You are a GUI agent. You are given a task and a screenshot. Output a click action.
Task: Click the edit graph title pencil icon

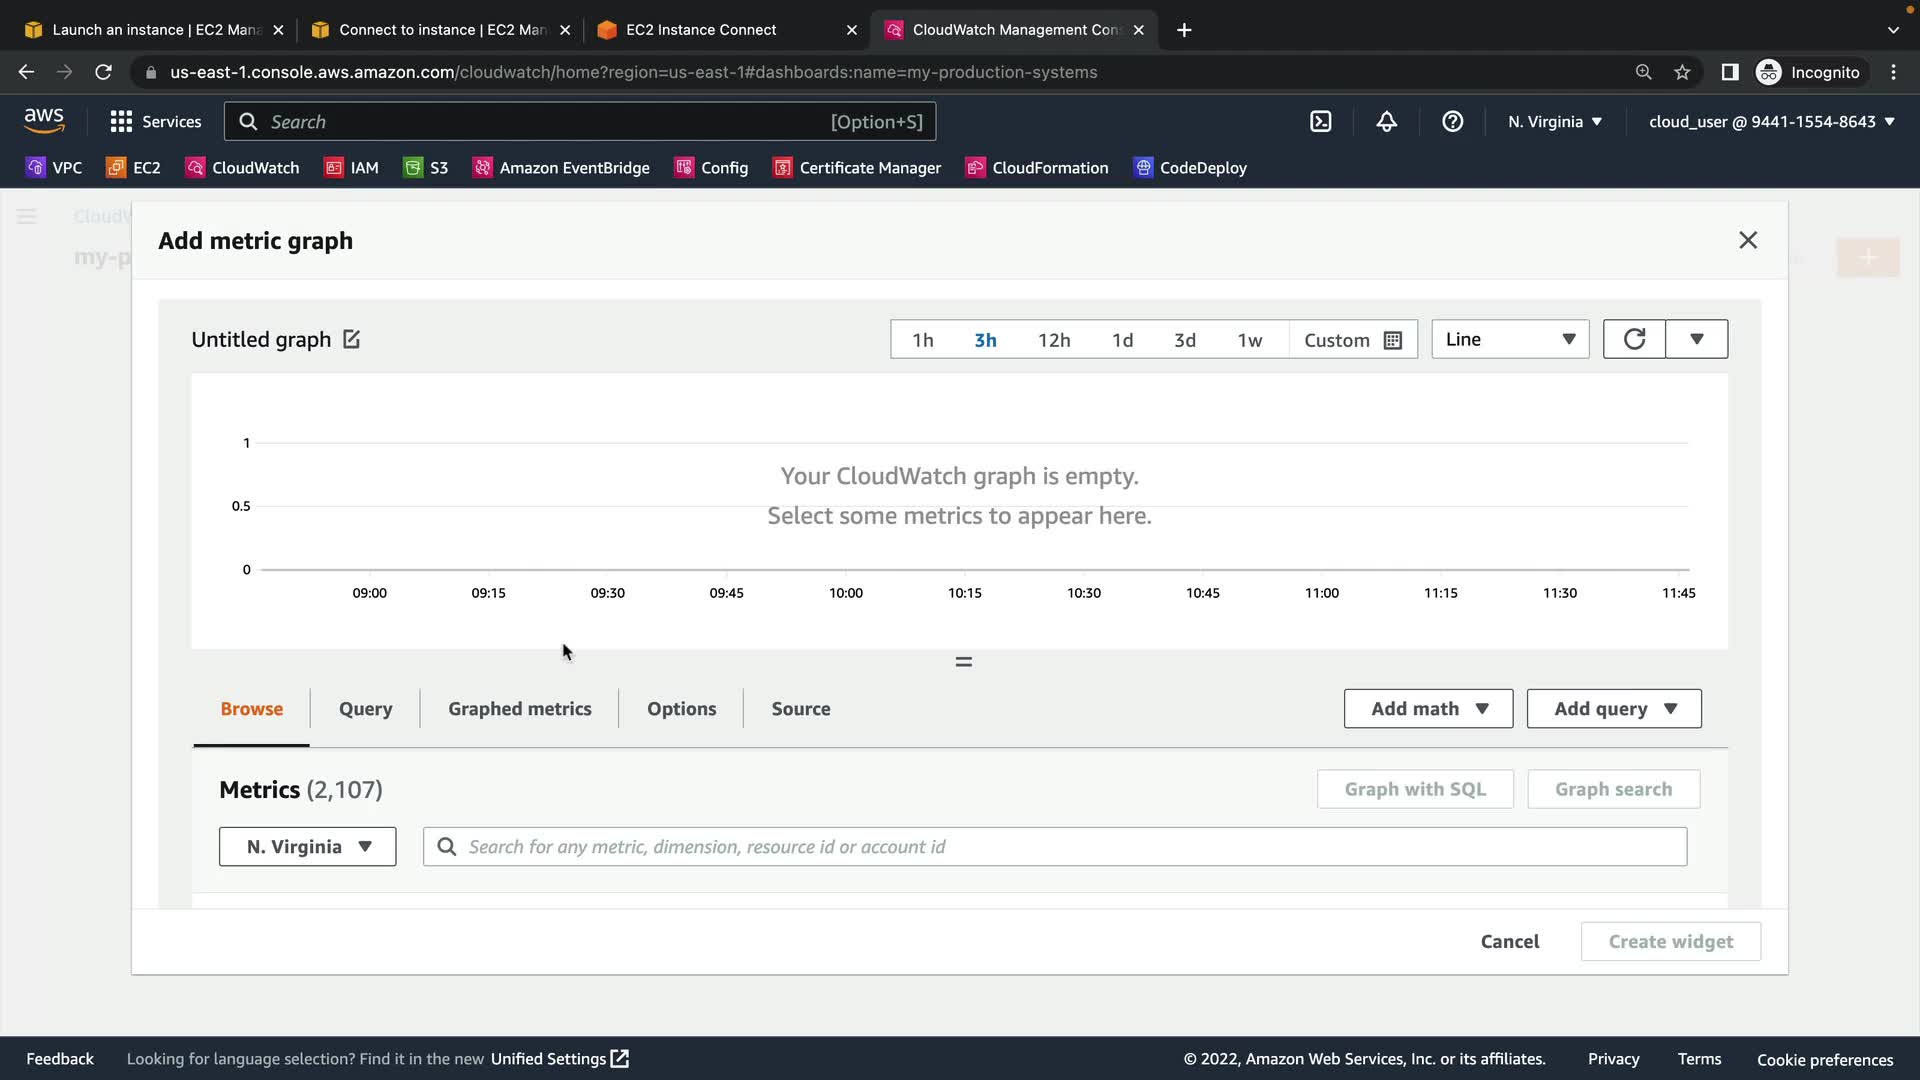coord(351,340)
